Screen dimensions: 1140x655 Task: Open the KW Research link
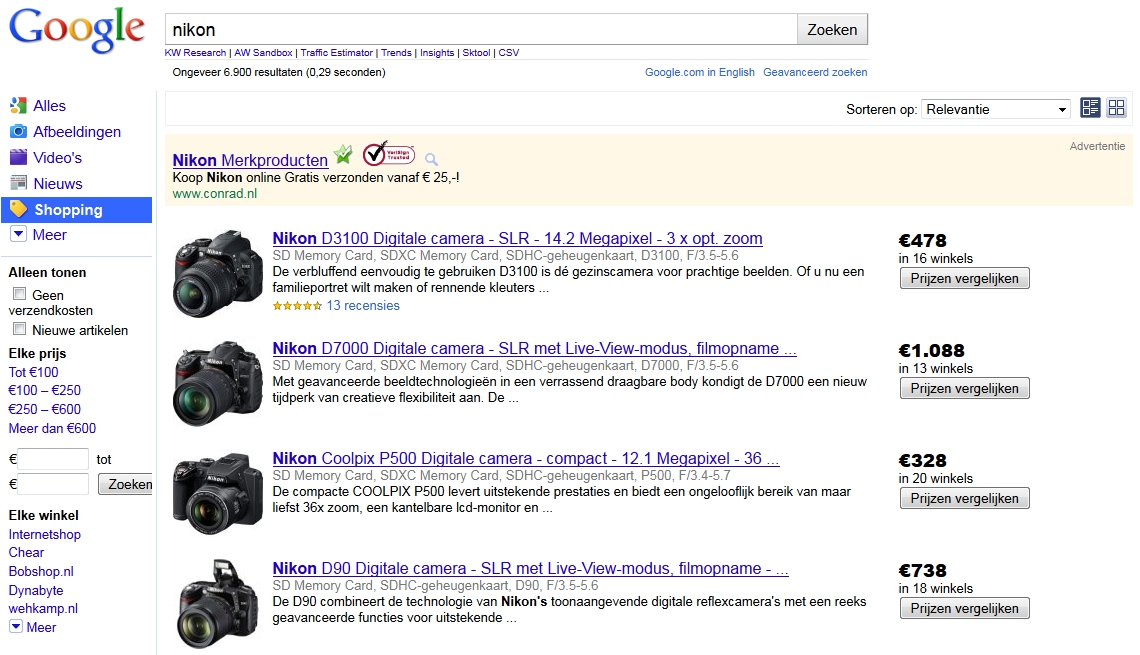coord(195,52)
